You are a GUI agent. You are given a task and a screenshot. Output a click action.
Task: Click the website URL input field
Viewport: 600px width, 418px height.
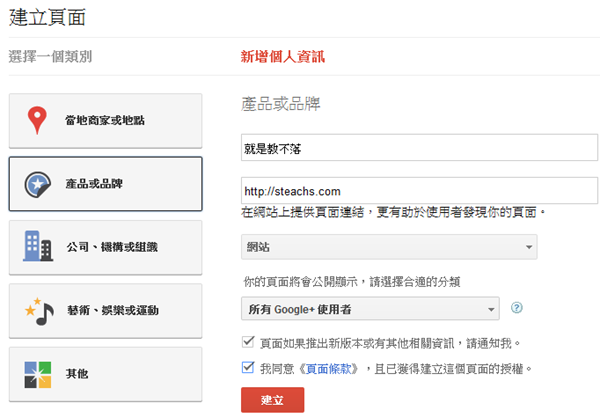point(419,190)
